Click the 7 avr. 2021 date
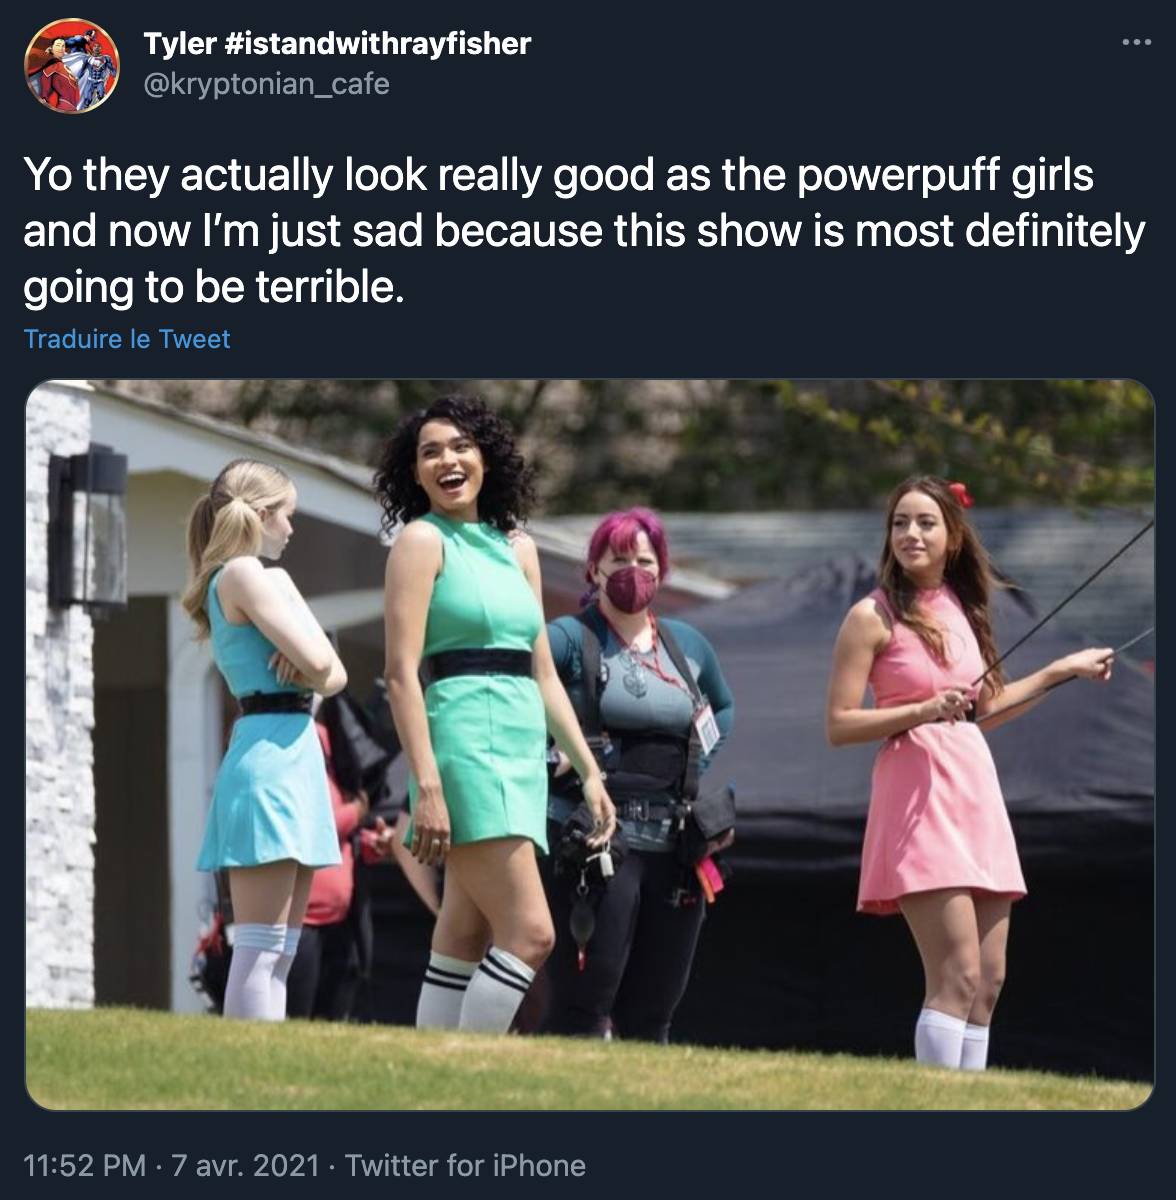 coord(245,1165)
